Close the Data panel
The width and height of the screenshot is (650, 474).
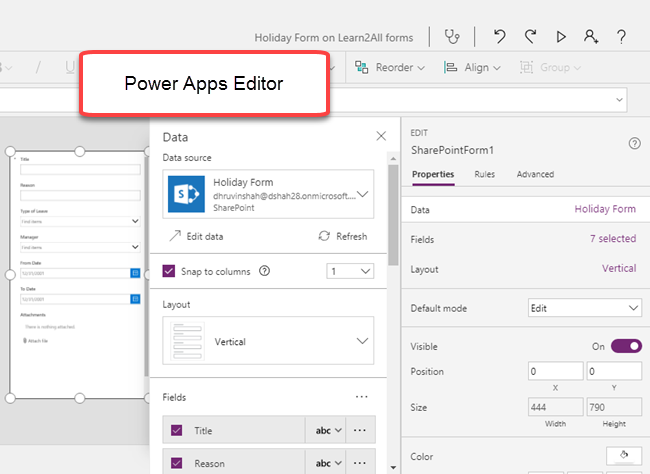click(381, 136)
